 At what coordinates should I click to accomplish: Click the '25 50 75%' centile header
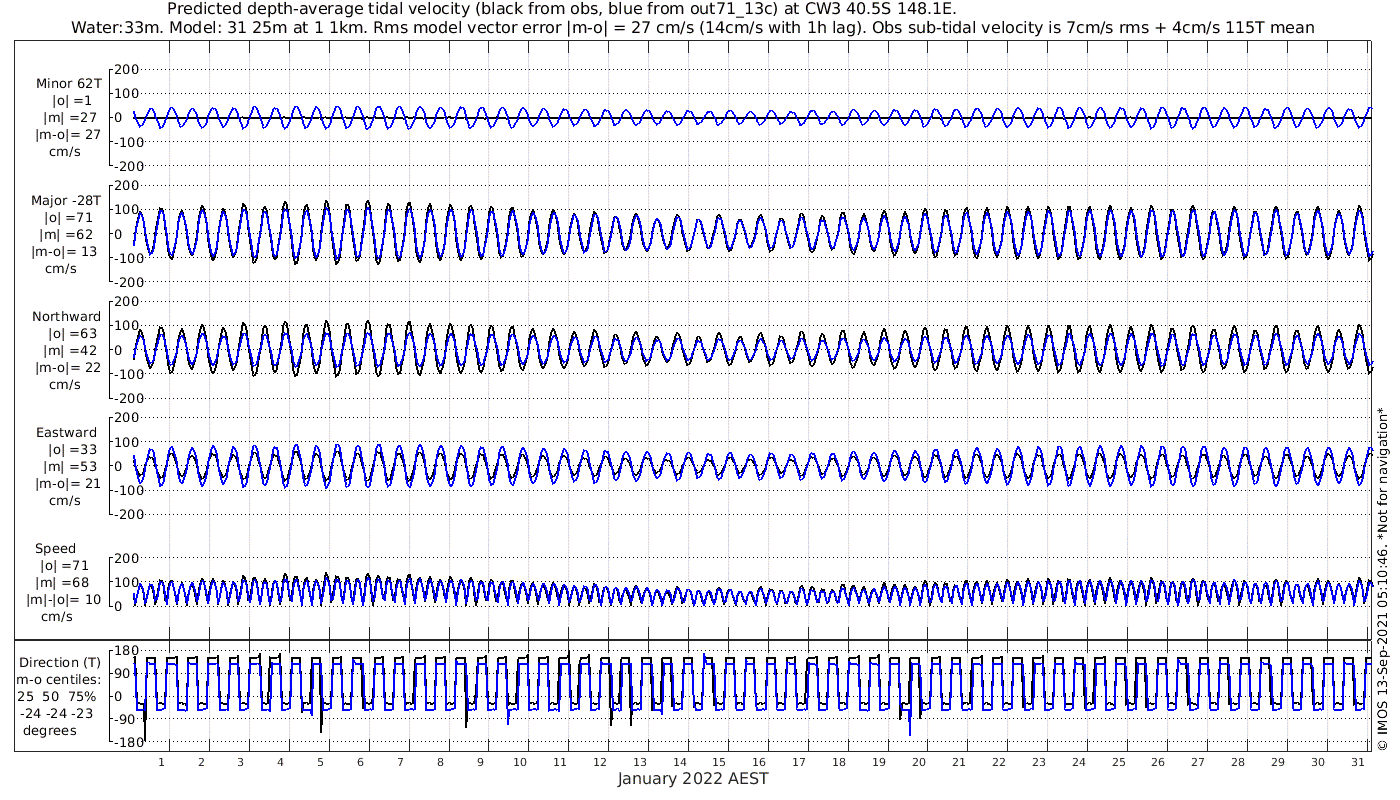(x=56, y=696)
